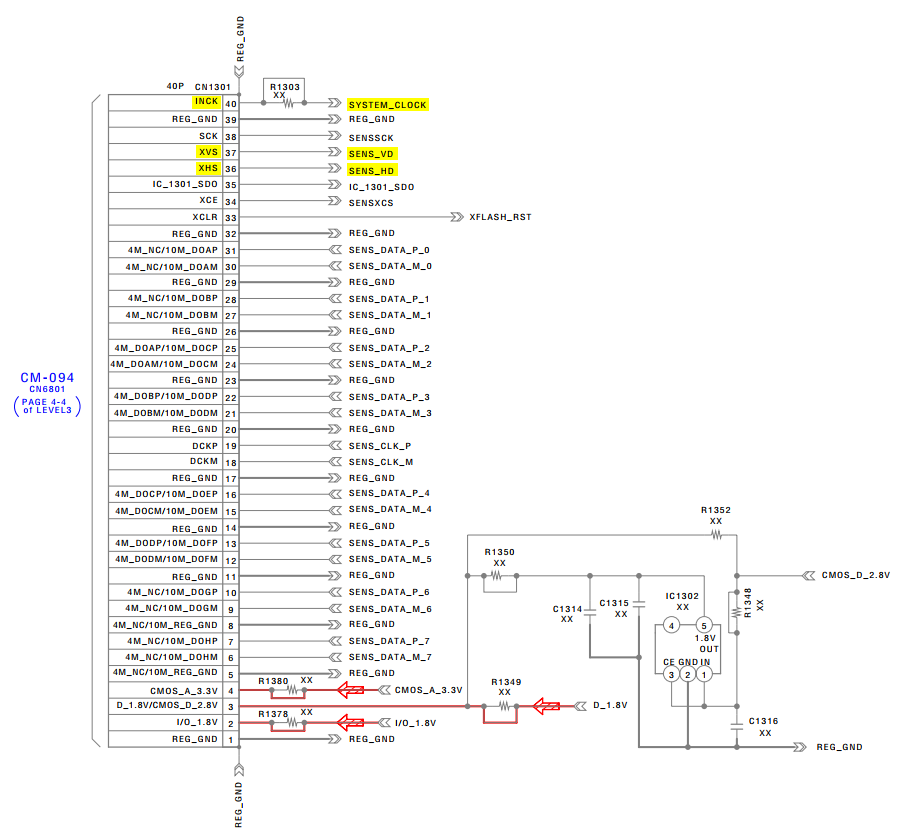Click the DCKP pin name

[205, 447]
